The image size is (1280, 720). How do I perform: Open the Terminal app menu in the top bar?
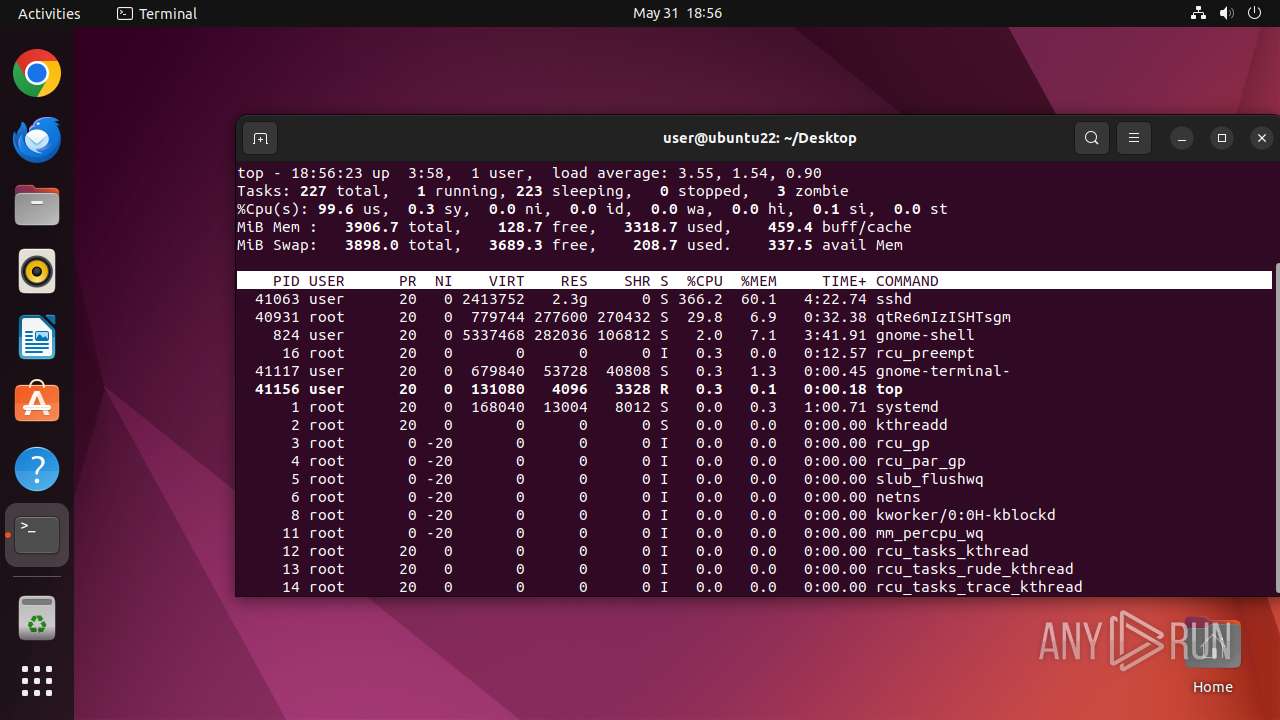[157, 13]
